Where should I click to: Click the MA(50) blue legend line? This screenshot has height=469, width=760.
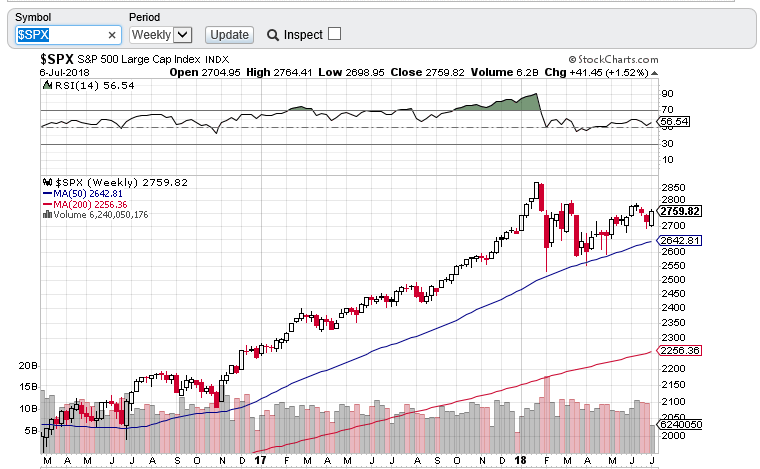[x=48, y=193]
